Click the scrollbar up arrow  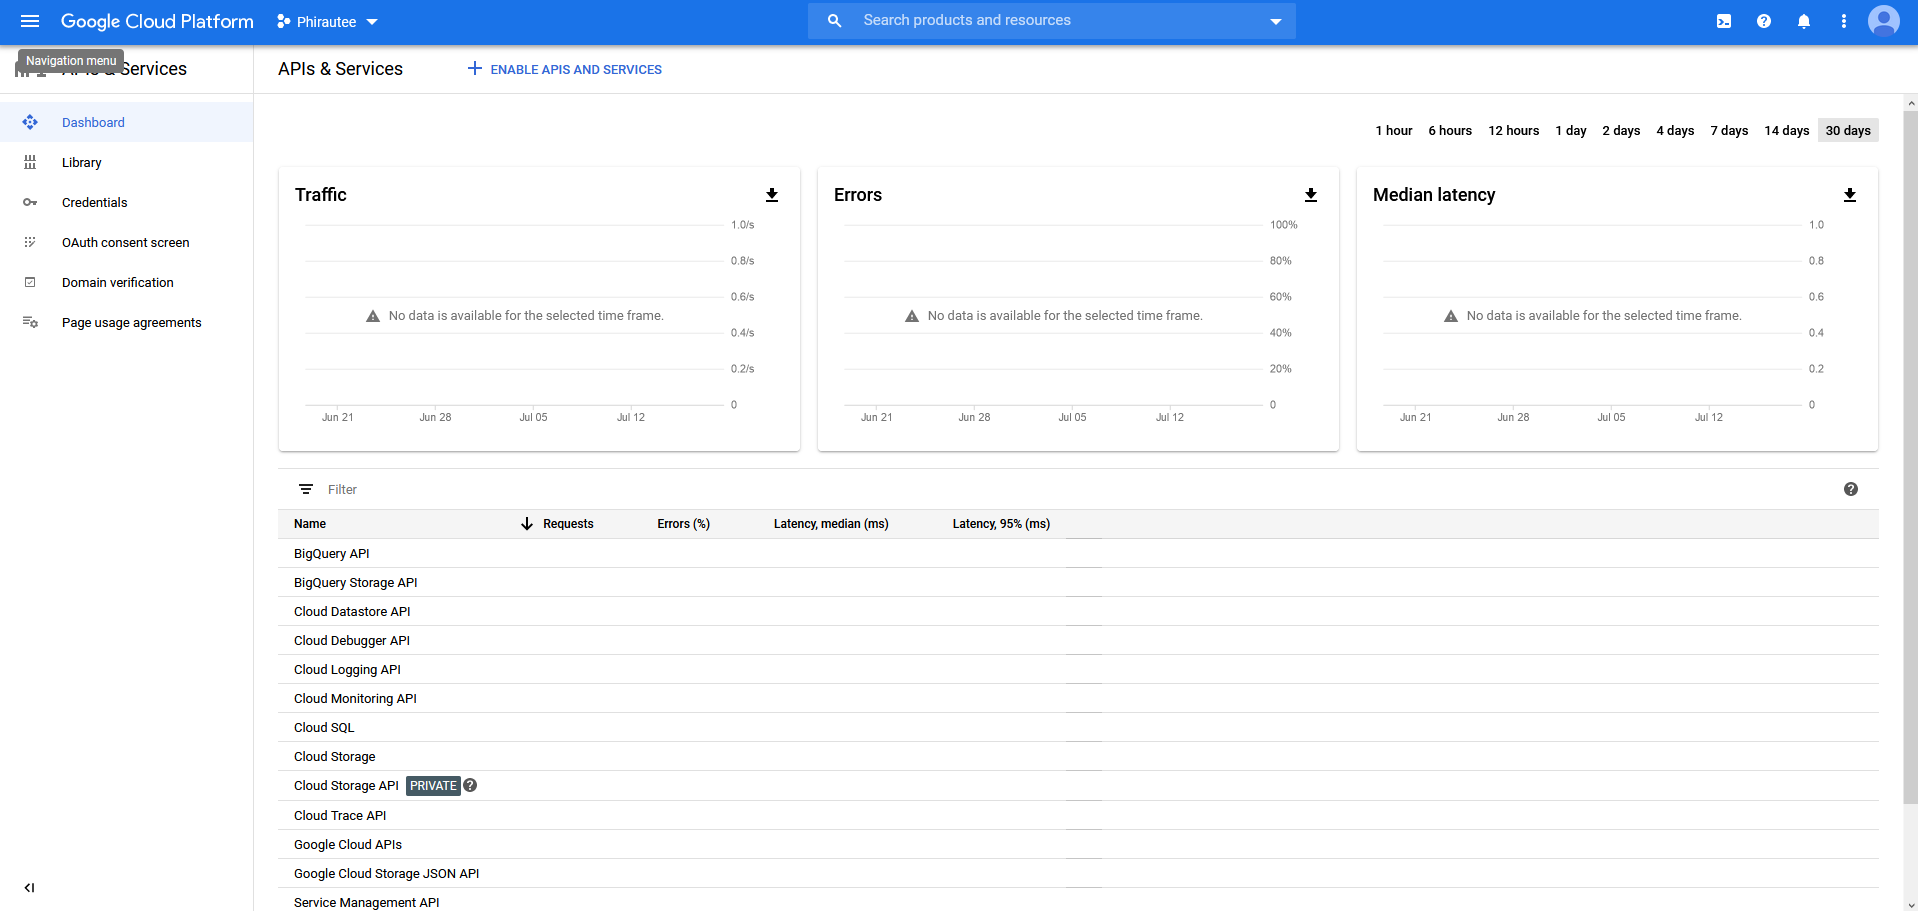1911,102
